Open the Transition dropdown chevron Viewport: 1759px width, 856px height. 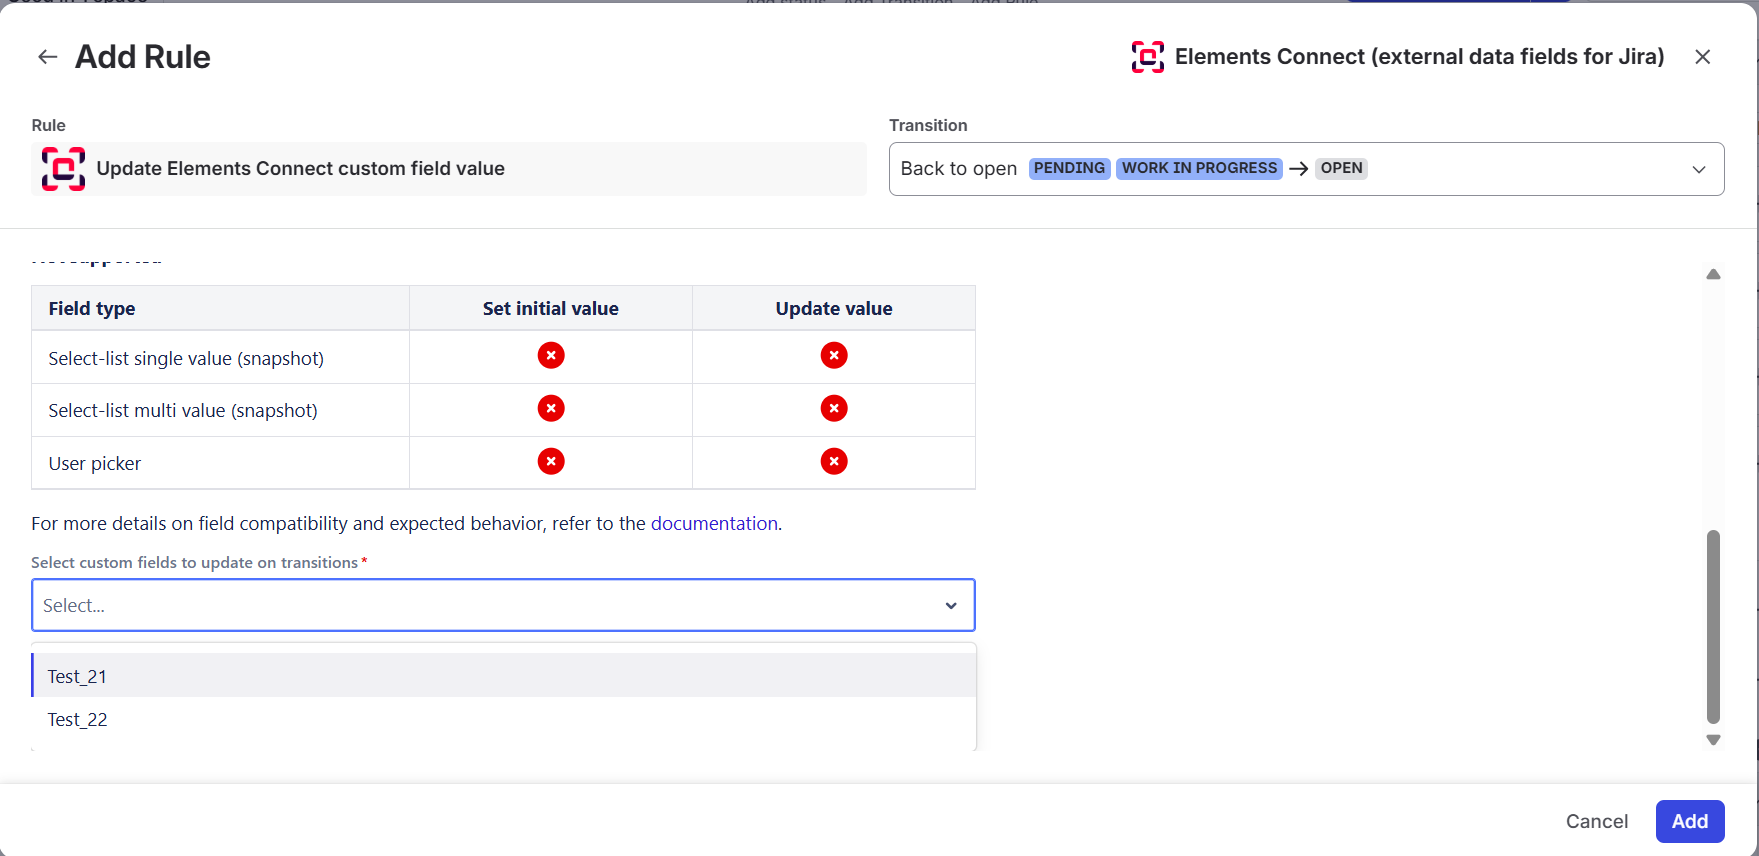click(x=1699, y=169)
